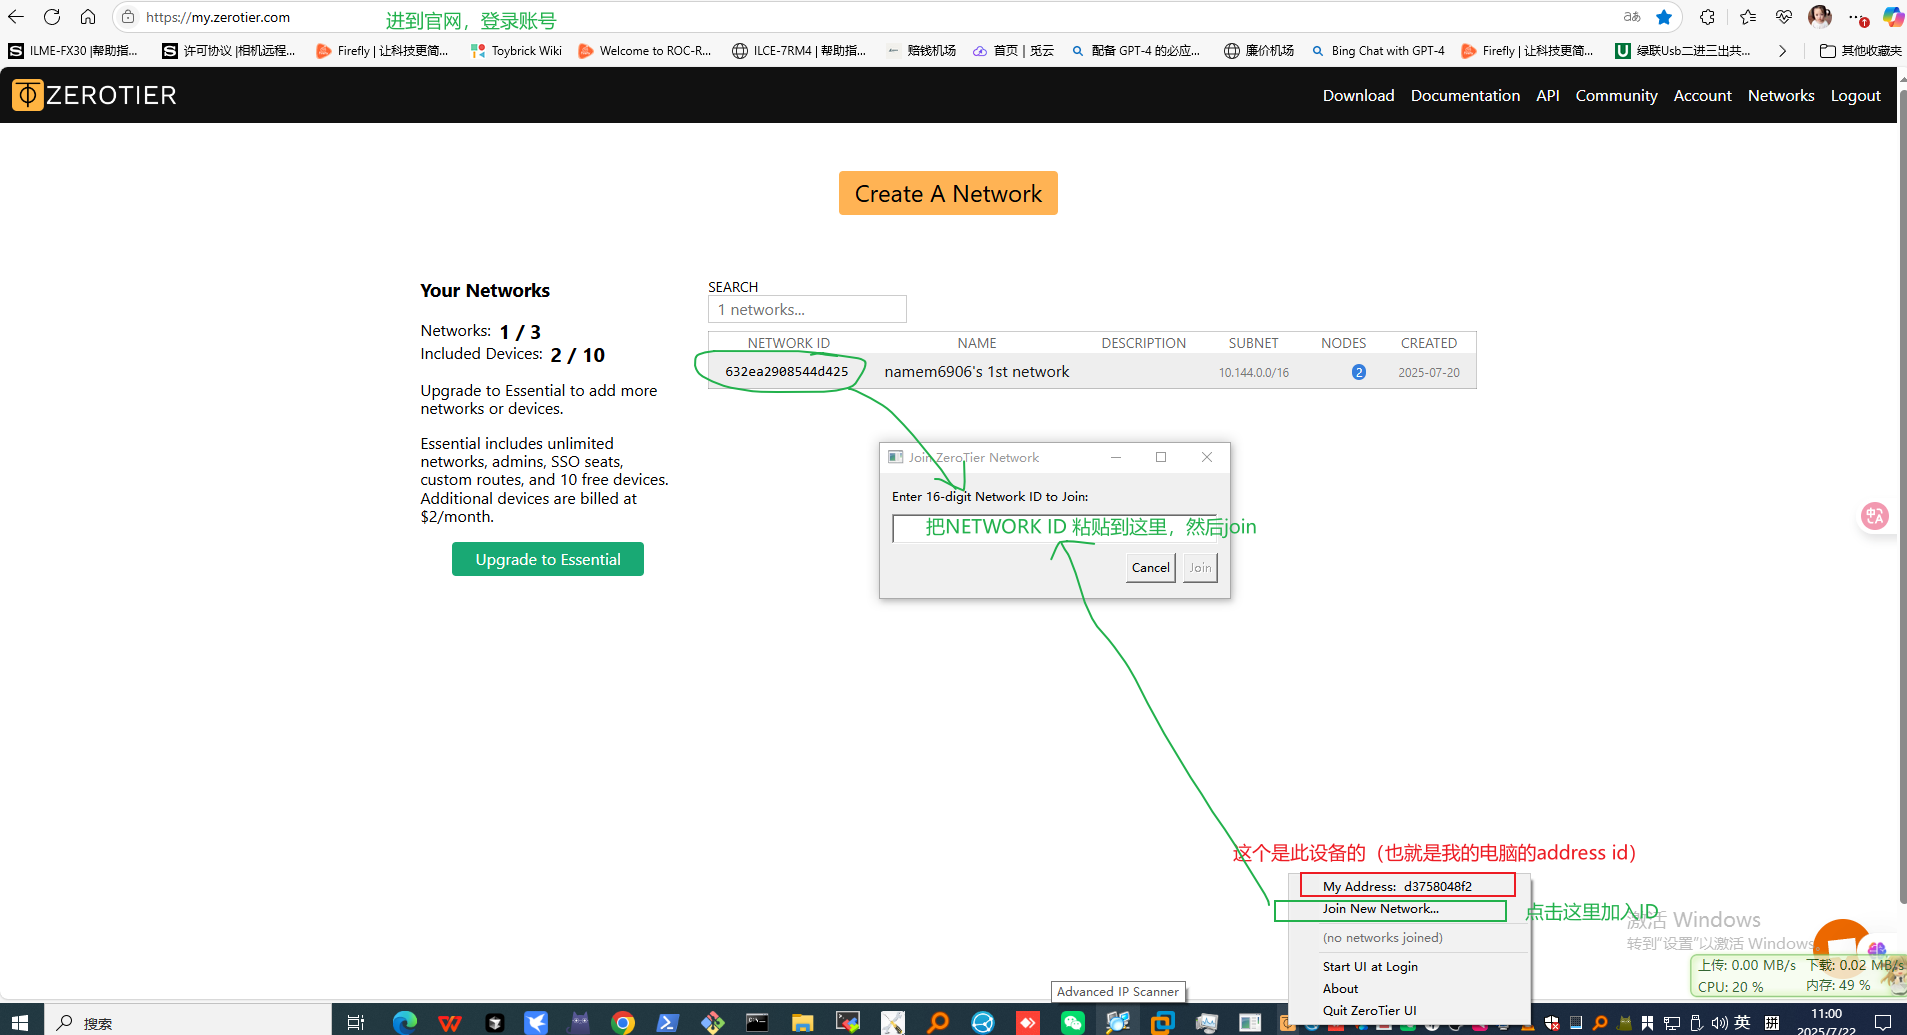Open the Documentation nav item
The image size is (1907, 1035).
click(x=1465, y=96)
